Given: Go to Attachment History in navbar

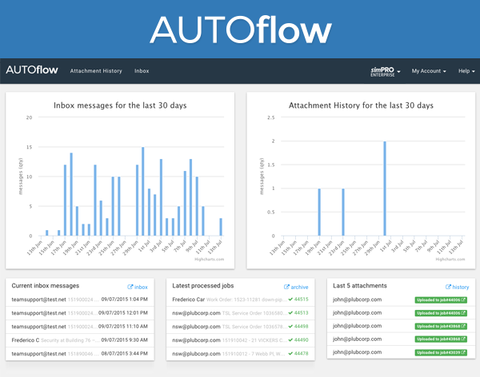Looking at the screenshot, I should [96, 71].
